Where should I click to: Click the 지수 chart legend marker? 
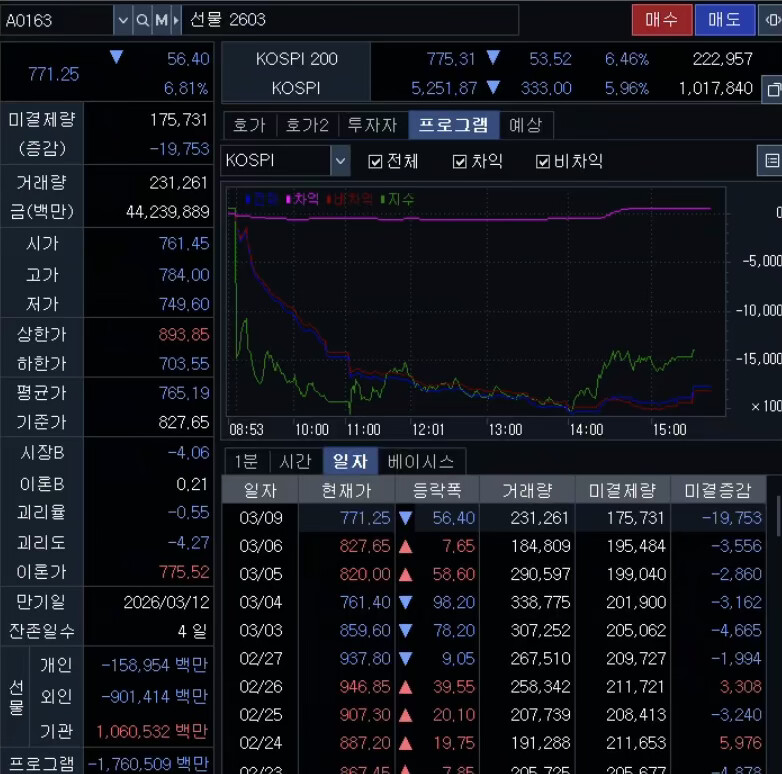pos(383,199)
